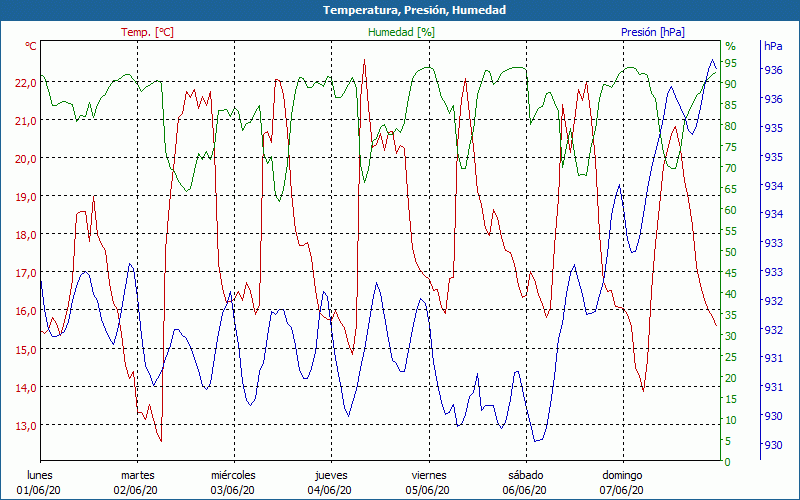This screenshot has width=800, height=500.
Task: Click the "95" humidity axis value
Action: click(731, 63)
